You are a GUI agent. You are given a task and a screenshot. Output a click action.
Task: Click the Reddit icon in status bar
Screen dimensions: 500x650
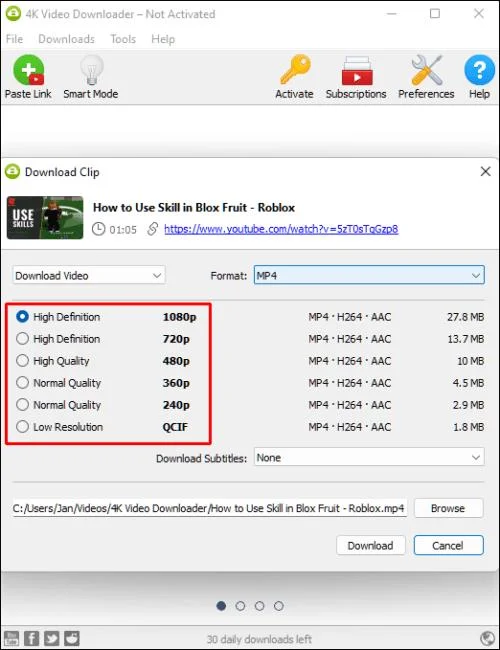72,638
